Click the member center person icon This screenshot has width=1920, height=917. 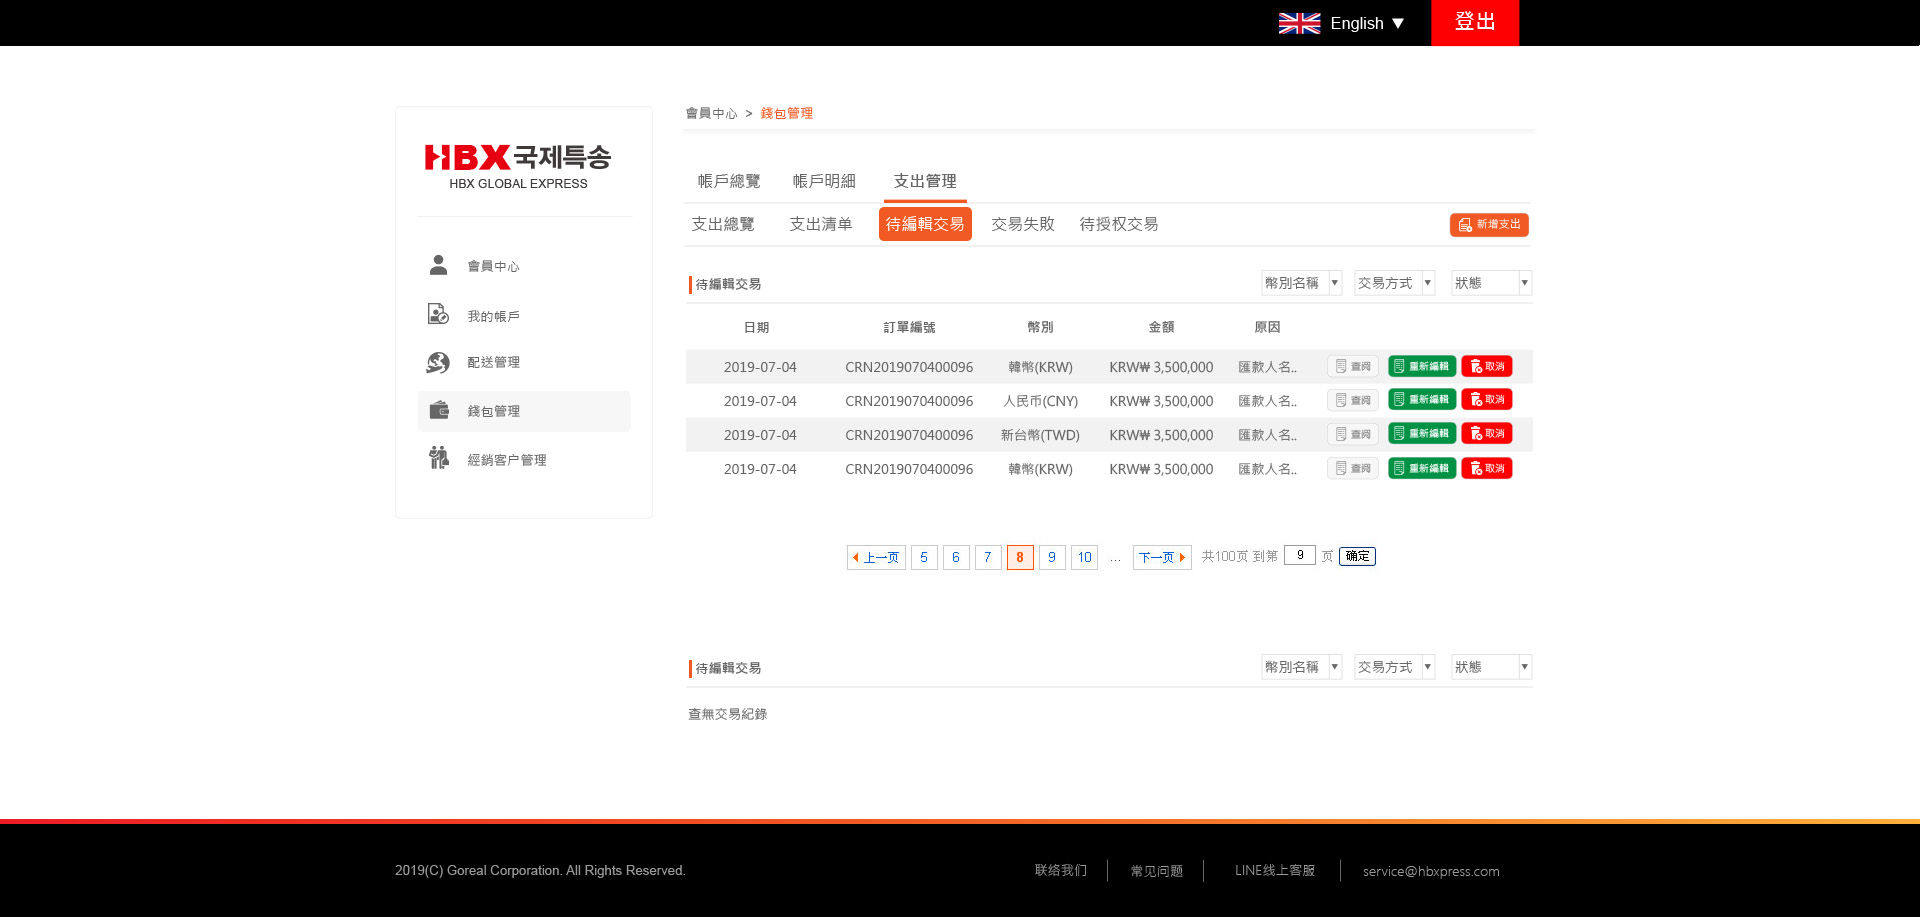point(438,265)
